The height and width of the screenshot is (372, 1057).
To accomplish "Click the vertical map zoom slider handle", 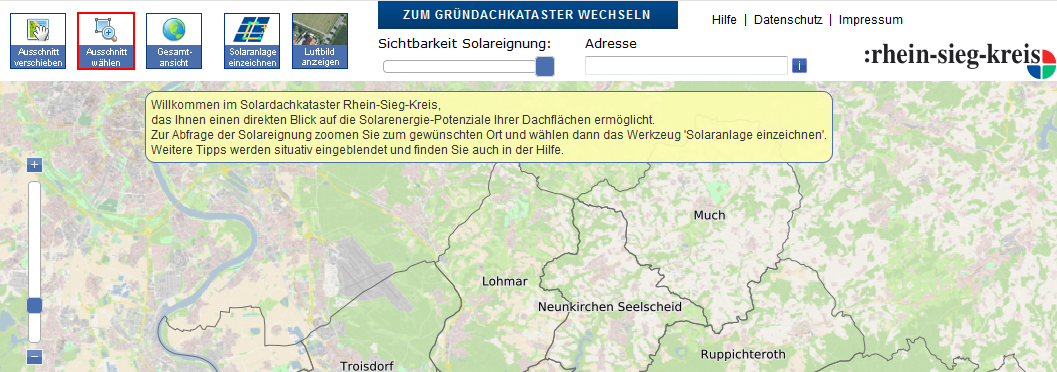I will (34, 305).
